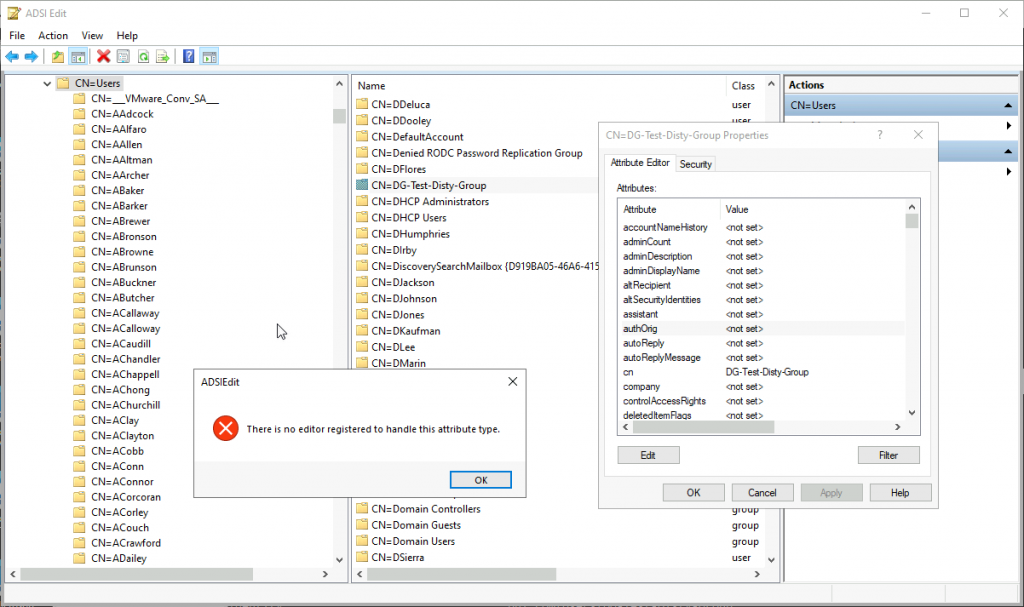The image size is (1024, 607).
Task: Click the Export List toolbar icon
Action: (163, 56)
